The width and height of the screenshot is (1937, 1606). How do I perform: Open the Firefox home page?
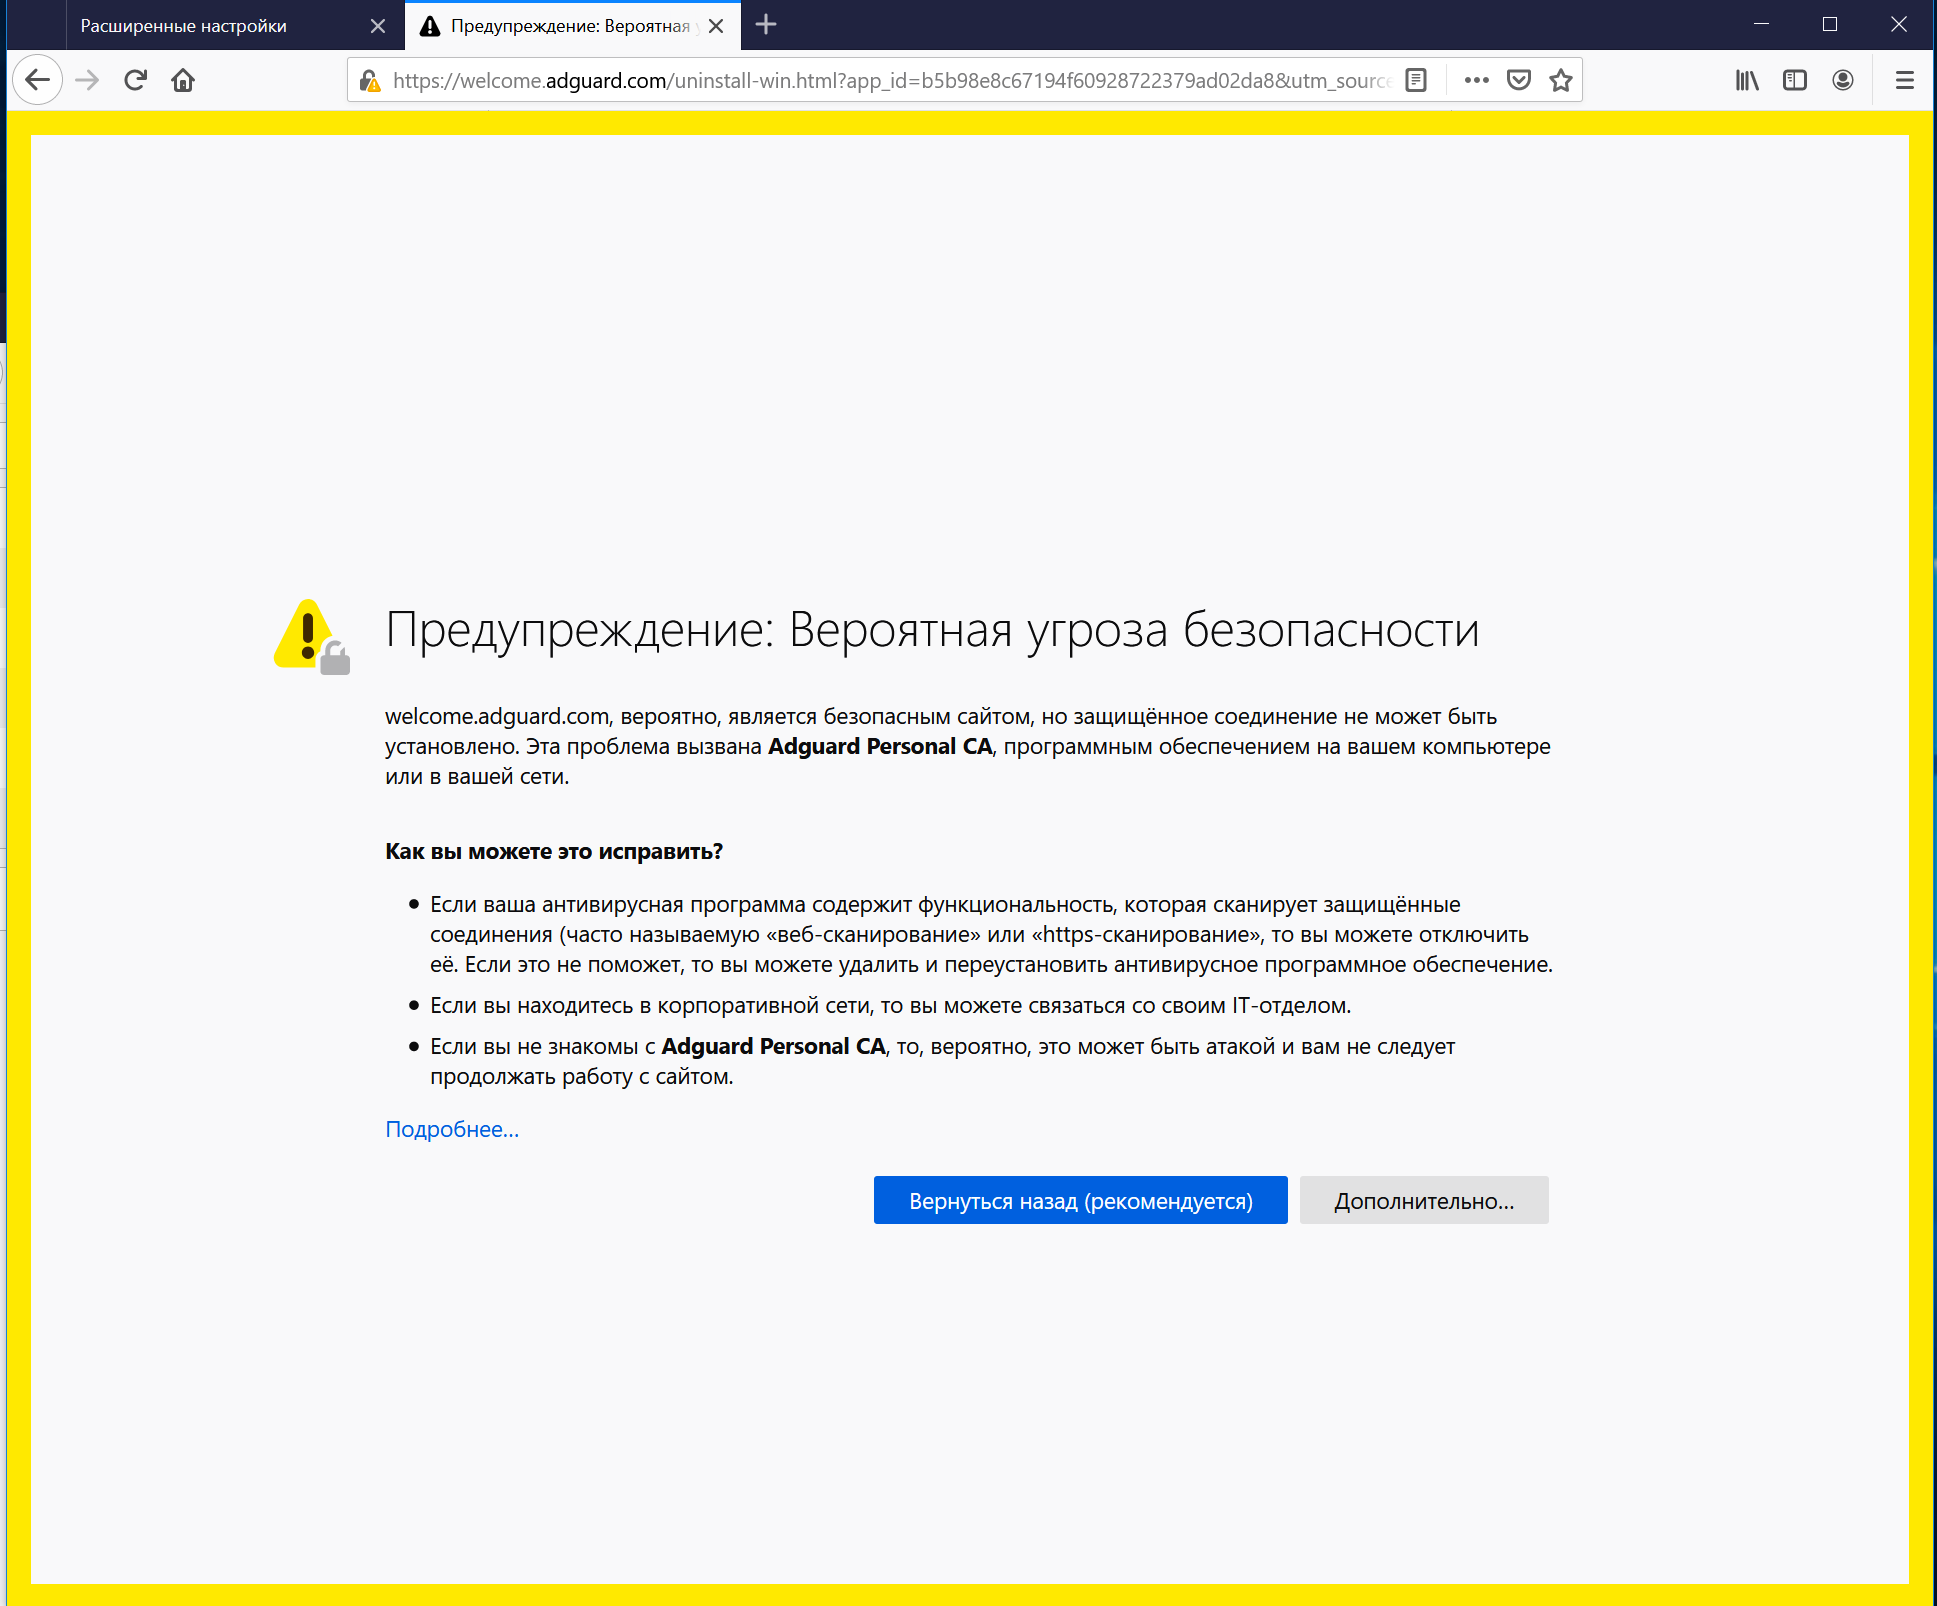click(183, 80)
